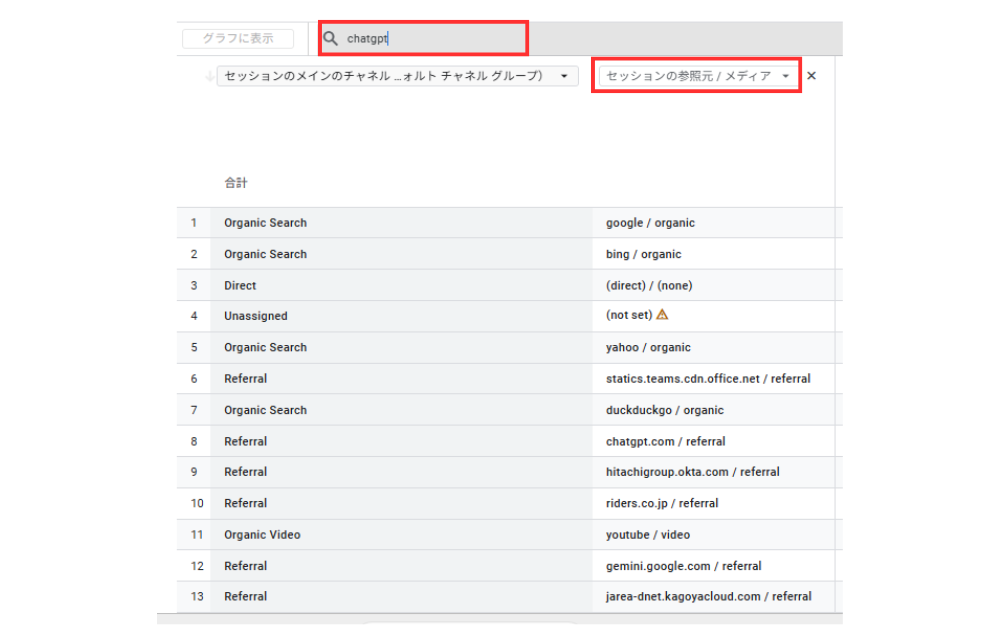1000x625 pixels.
Task: Click the statics.teams.cdn.office.net / referral cell
Action: point(708,379)
